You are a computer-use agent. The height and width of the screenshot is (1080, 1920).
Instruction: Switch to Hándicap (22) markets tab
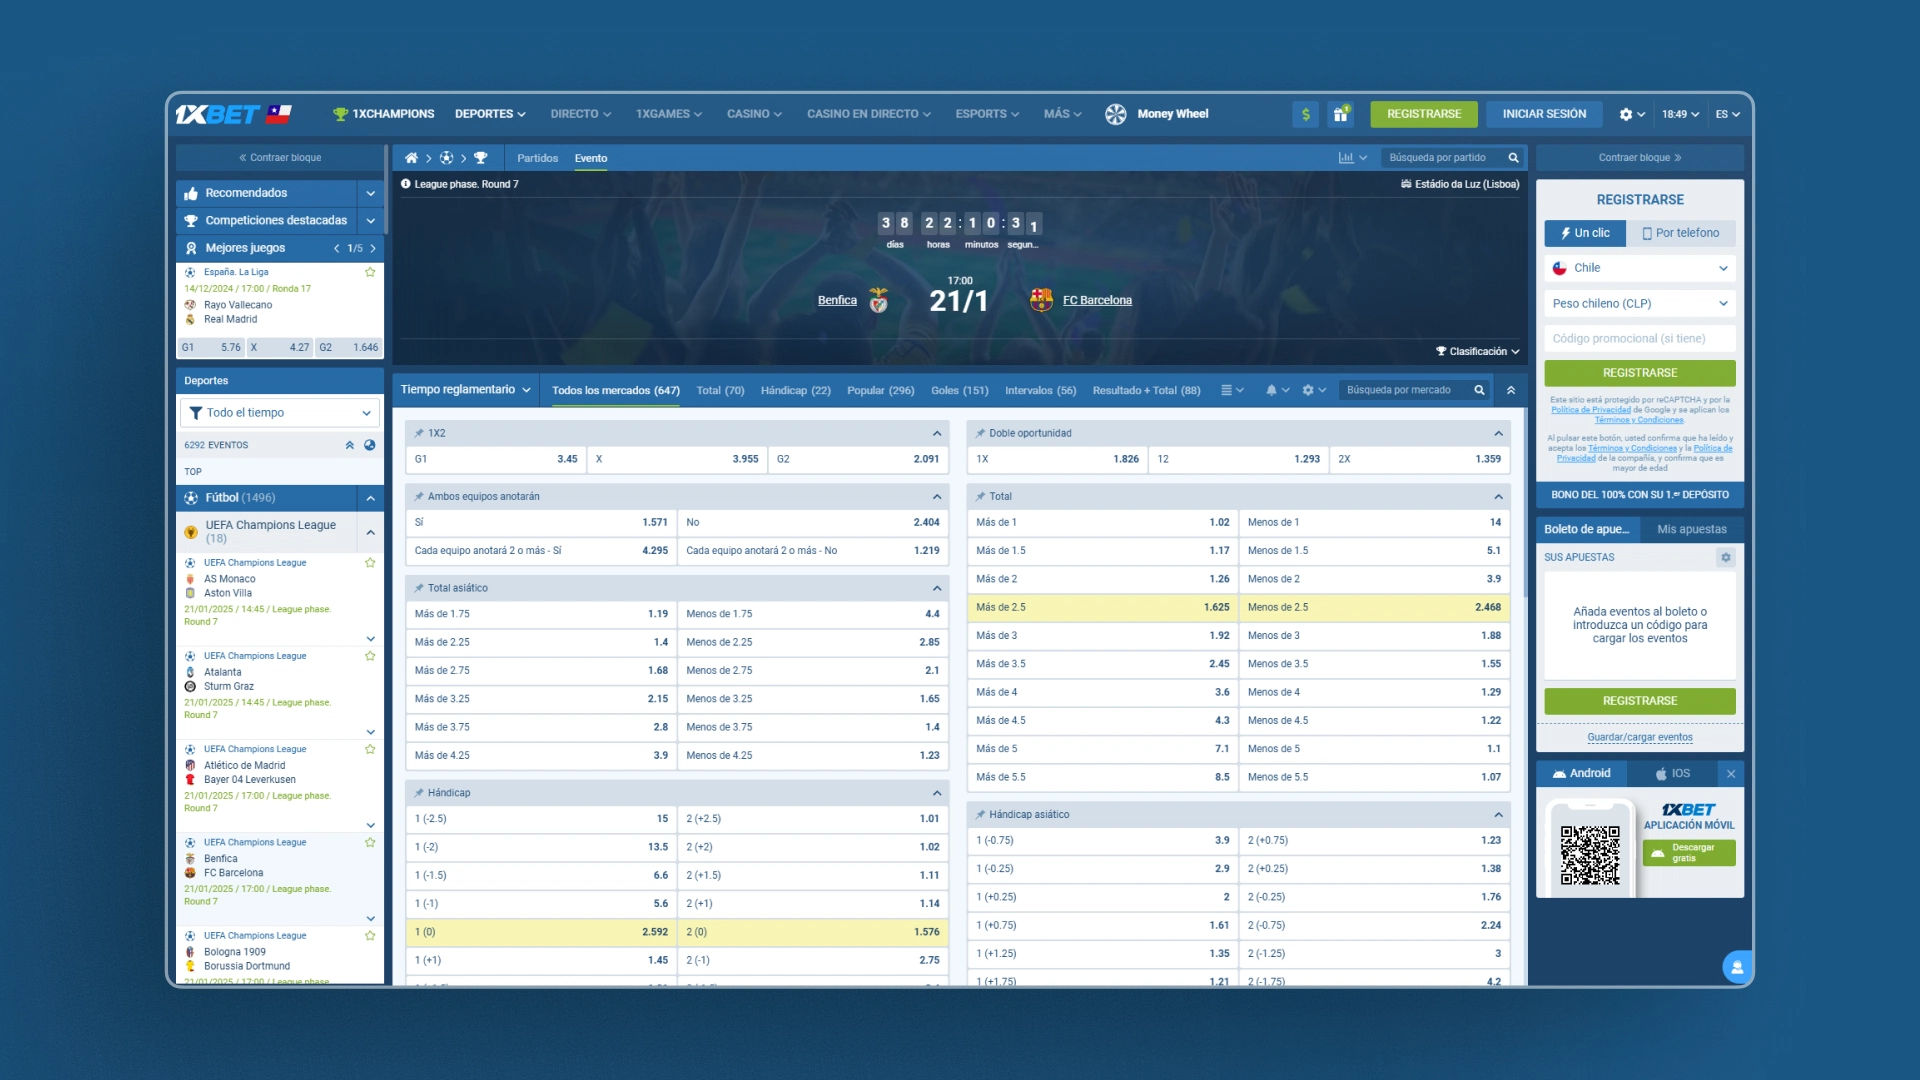click(796, 390)
